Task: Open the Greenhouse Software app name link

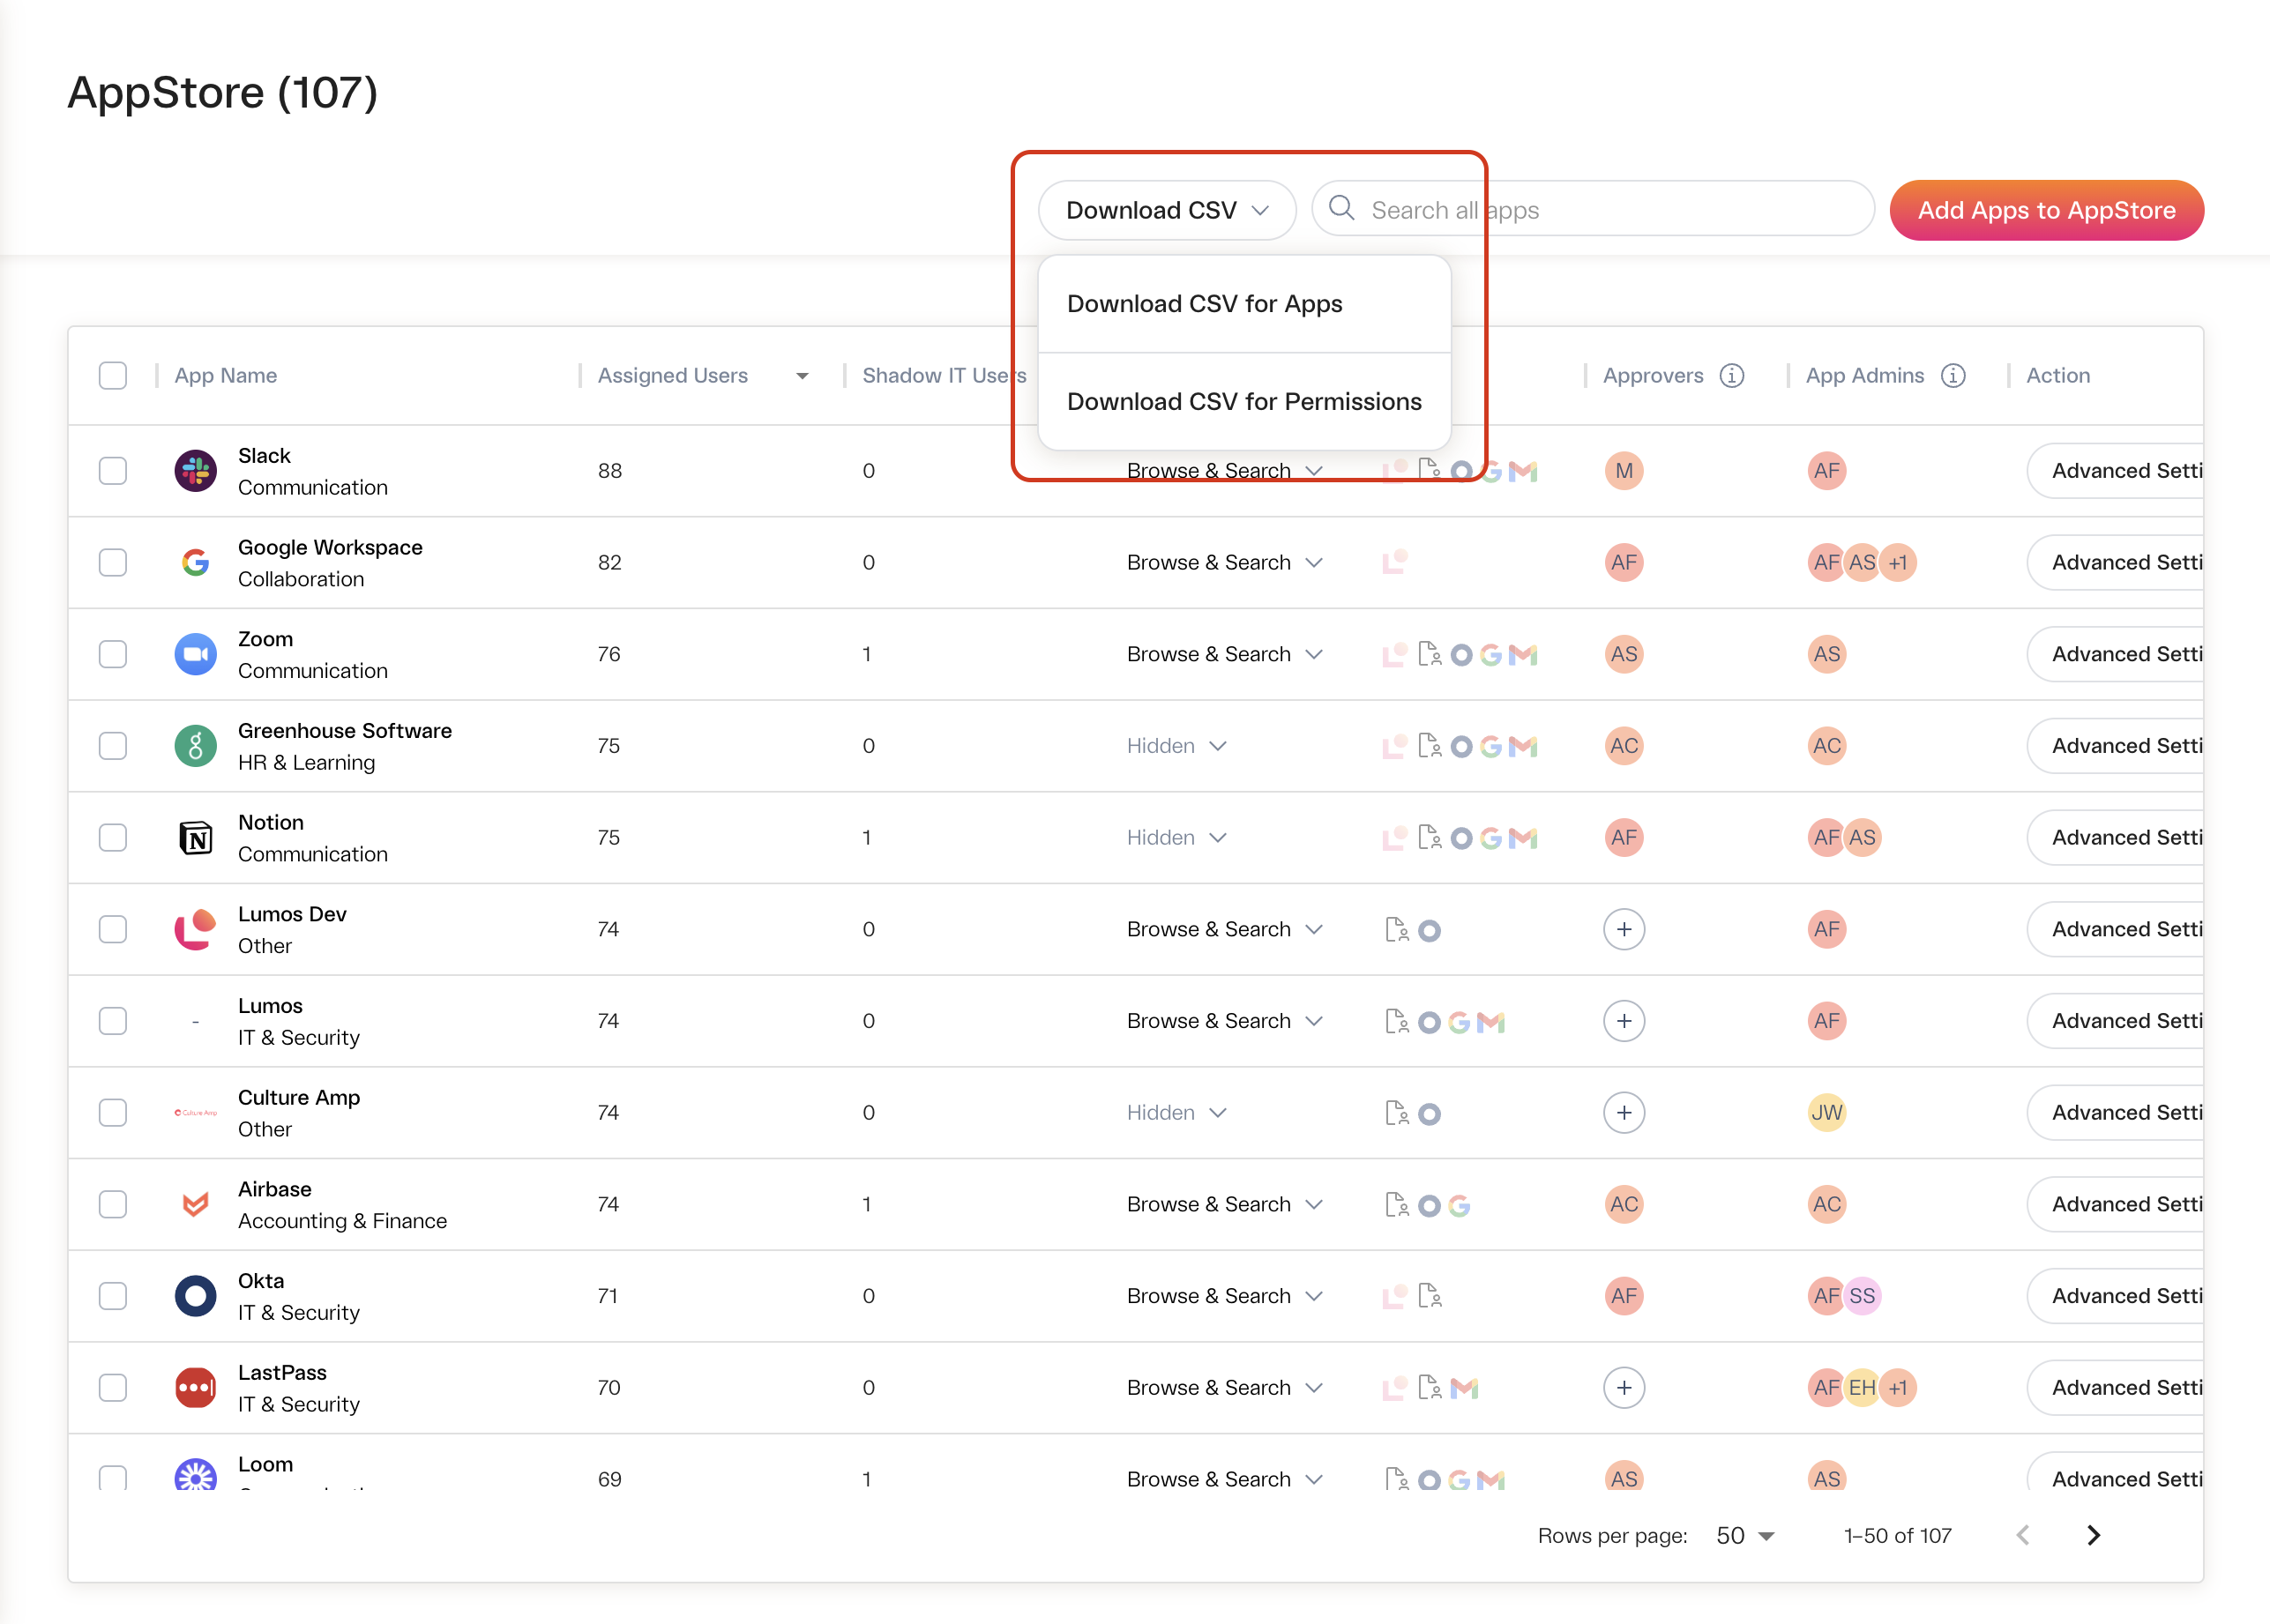Action: click(x=345, y=731)
